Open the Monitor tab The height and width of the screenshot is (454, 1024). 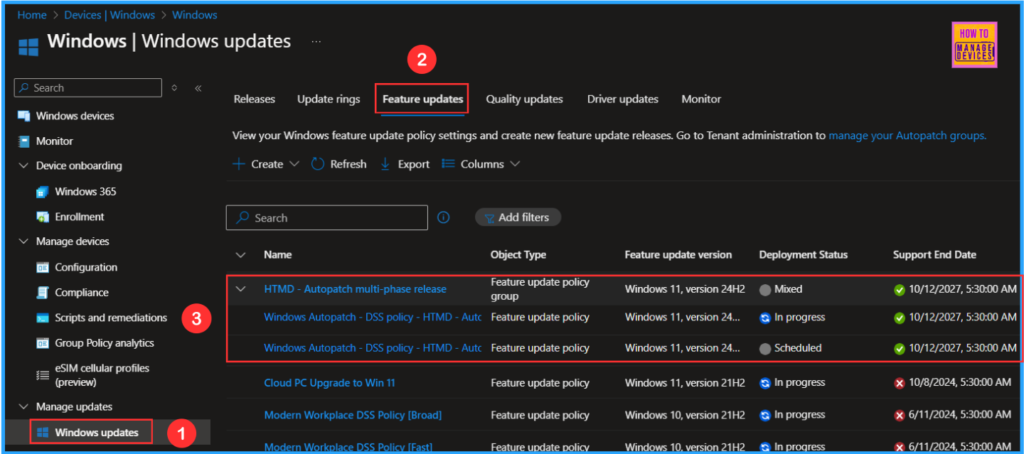pos(701,99)
